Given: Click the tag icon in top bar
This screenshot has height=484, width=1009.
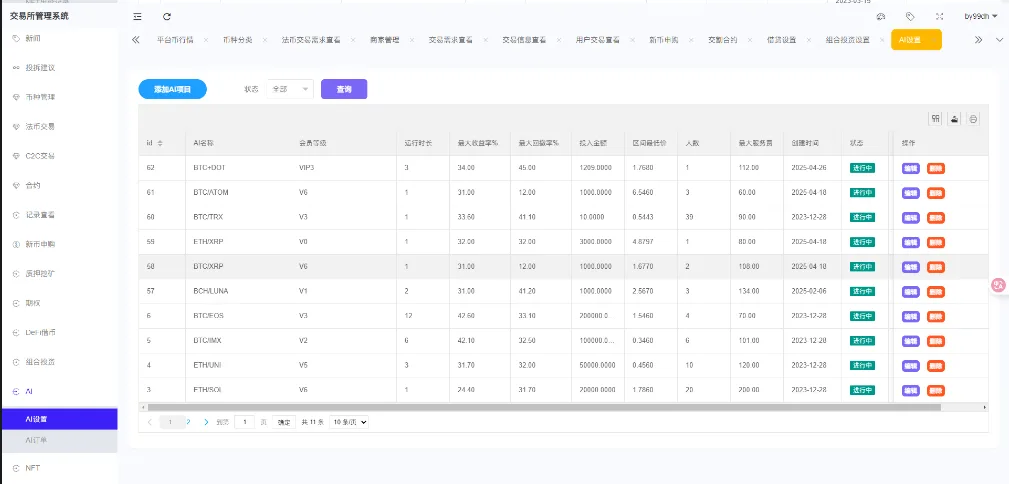Looking at the screenshot, I should [x=909, y=16].
